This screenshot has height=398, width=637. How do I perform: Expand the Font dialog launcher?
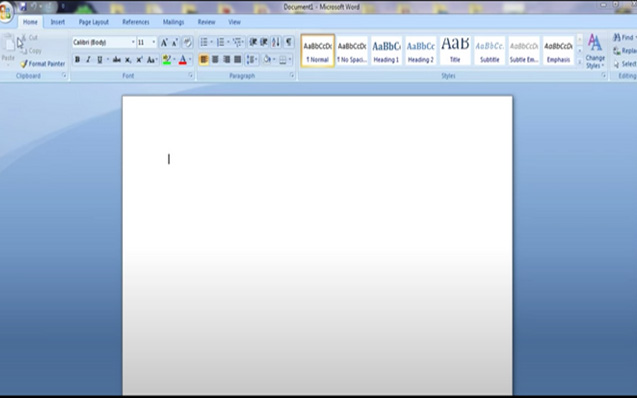191,76
